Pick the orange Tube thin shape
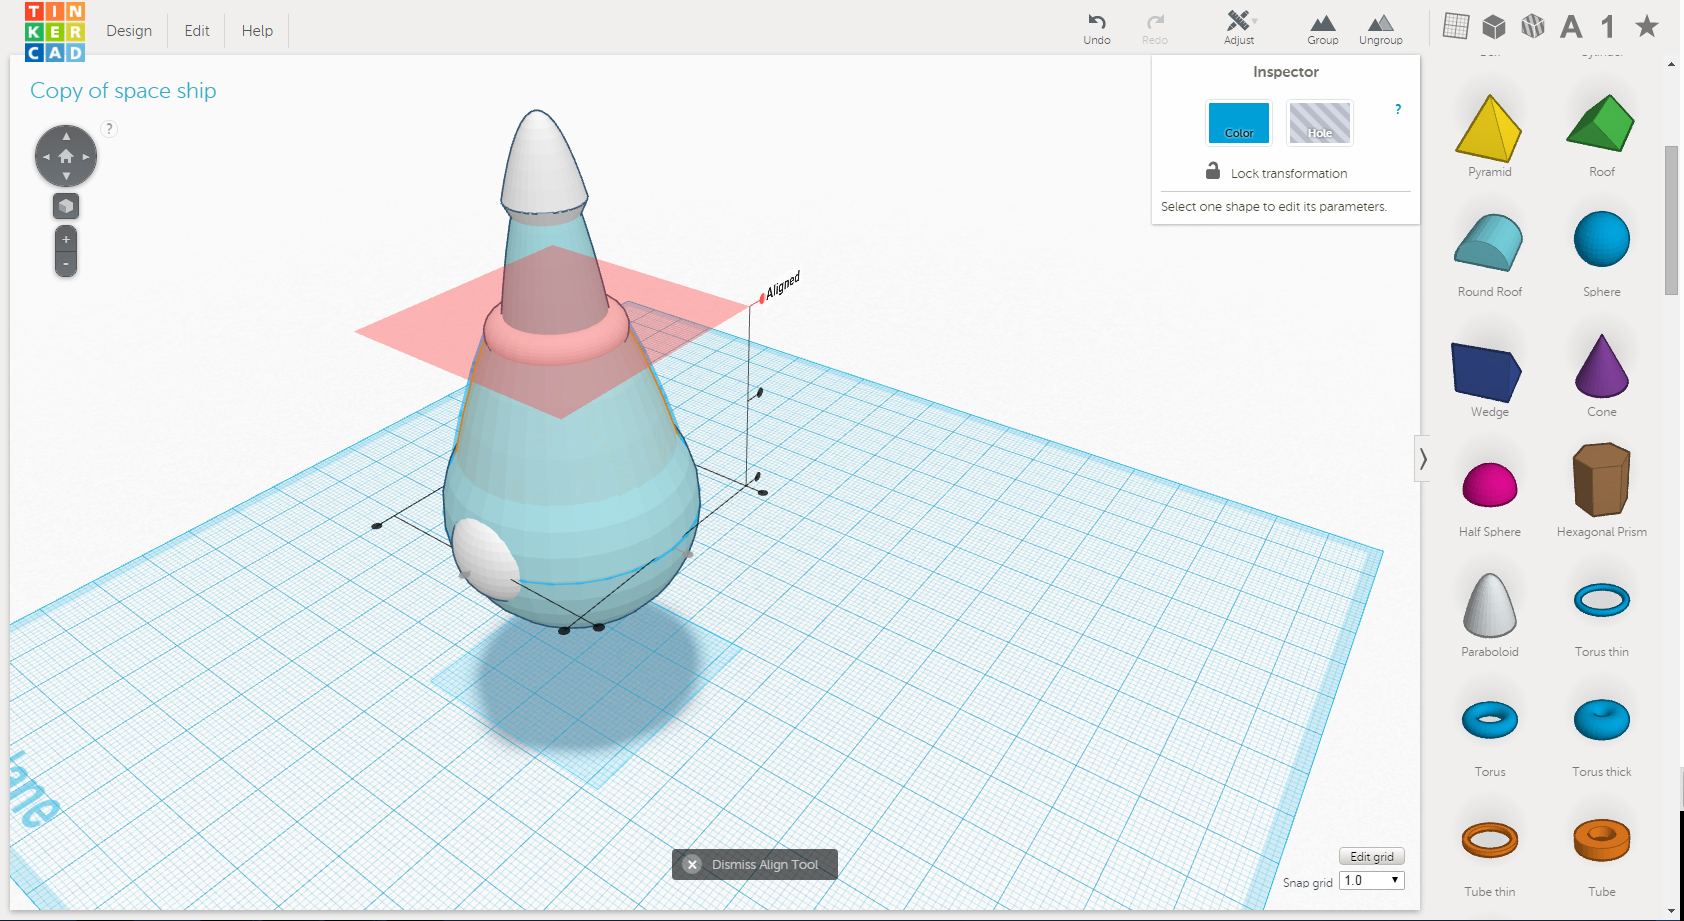Viewport: 1684px width, 921px height. click(1490, 840)
